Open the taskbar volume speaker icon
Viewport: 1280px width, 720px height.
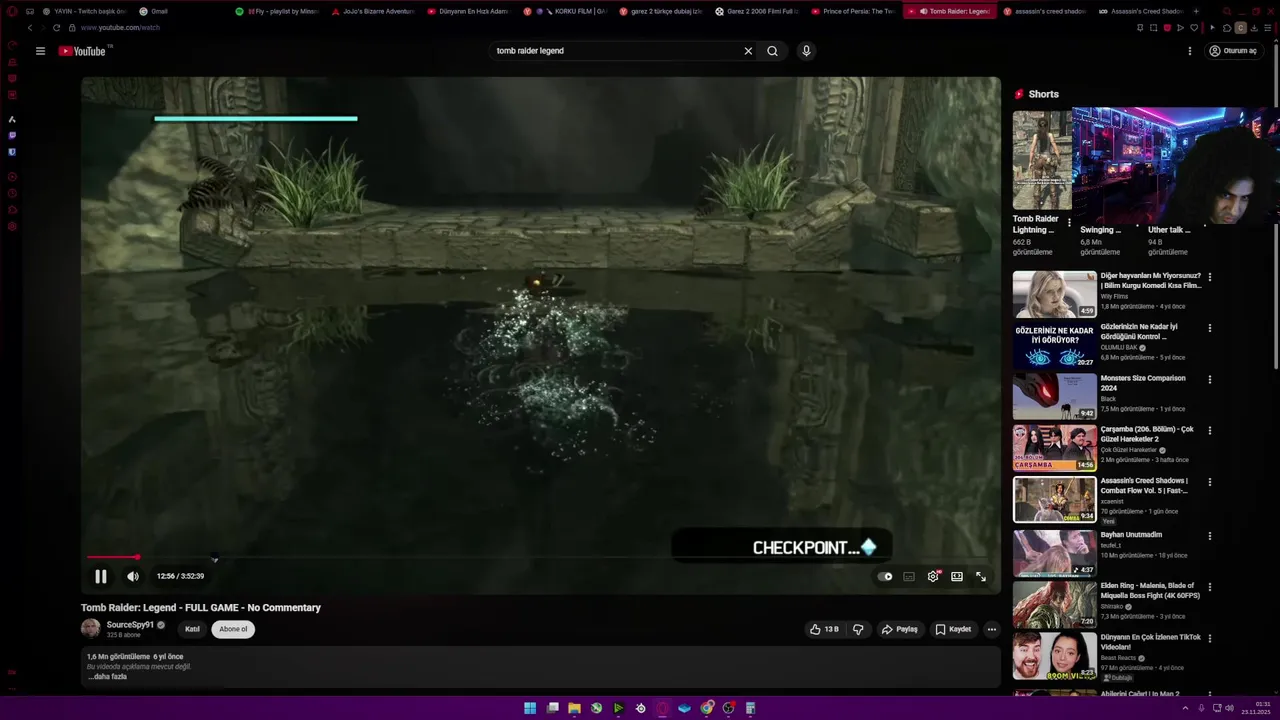click(1229, 708)
